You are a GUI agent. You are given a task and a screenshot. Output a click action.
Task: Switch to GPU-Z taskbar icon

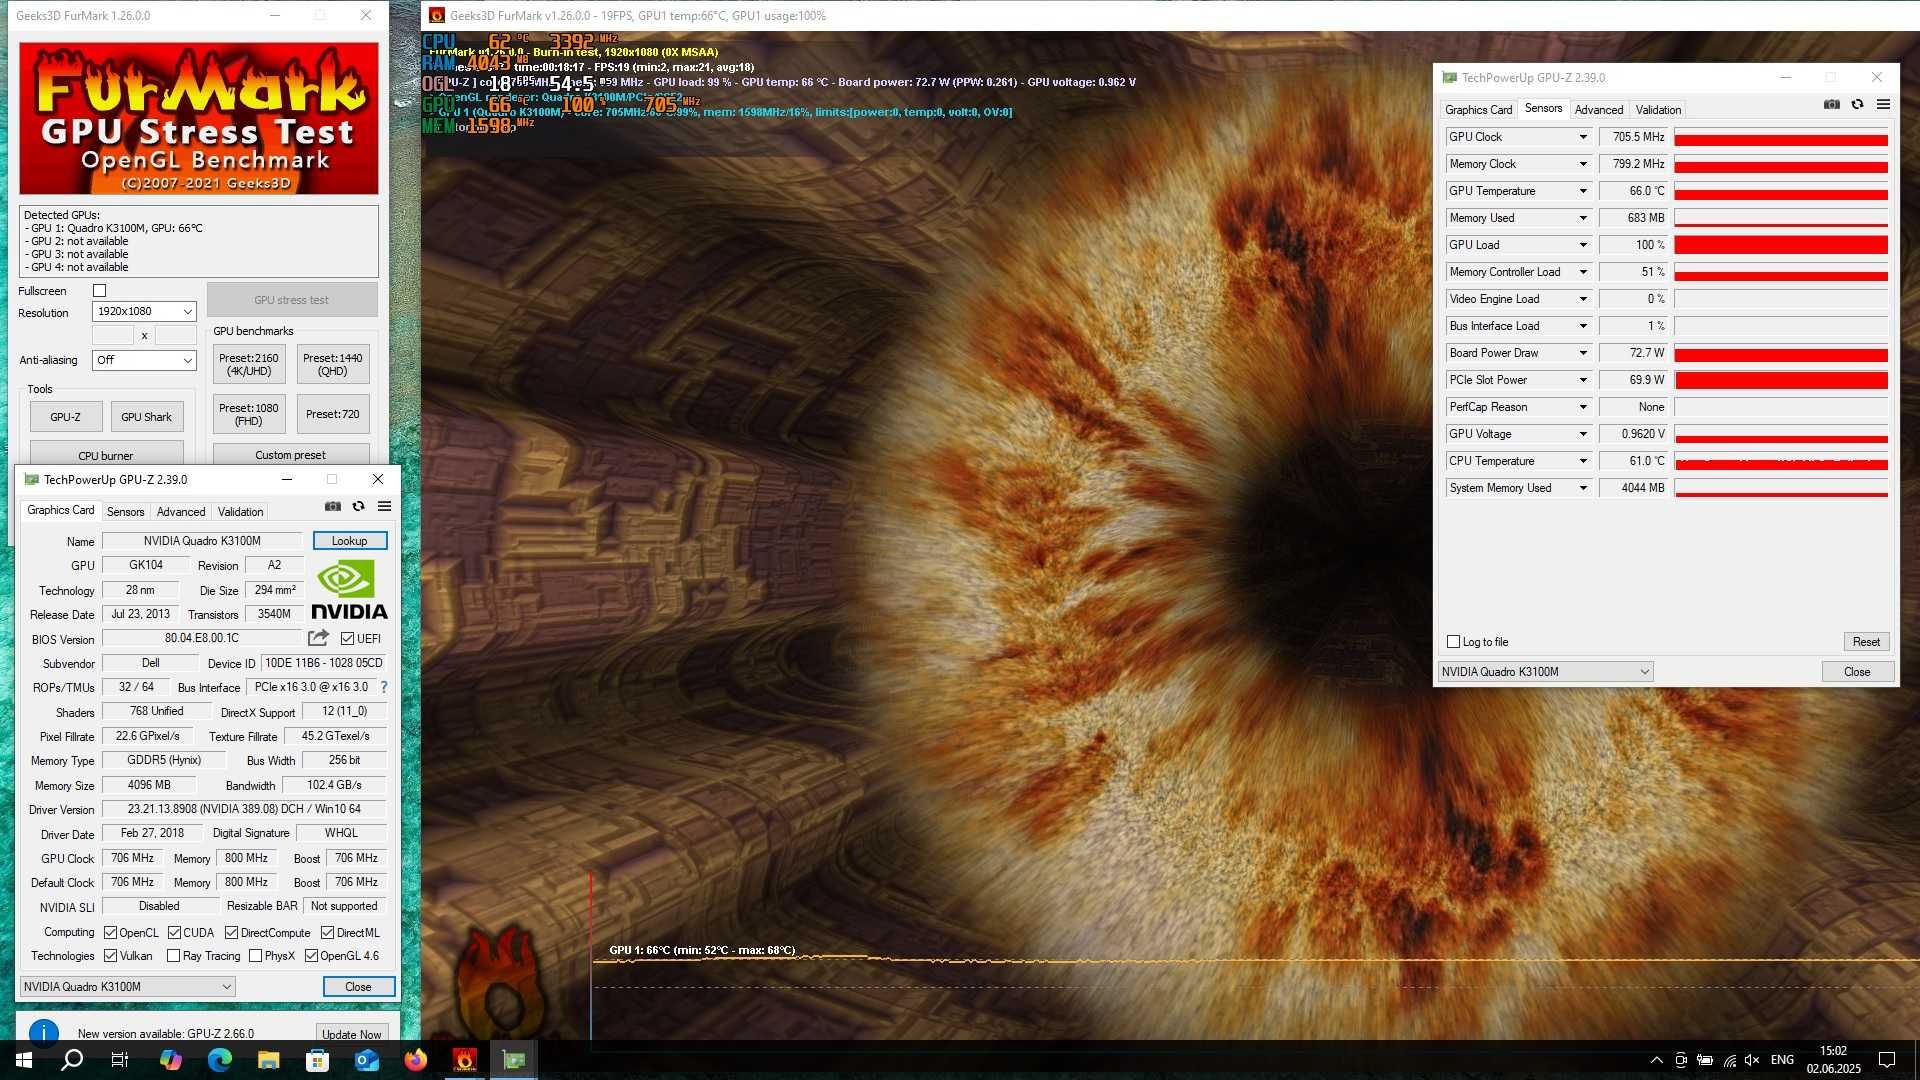514,1060
